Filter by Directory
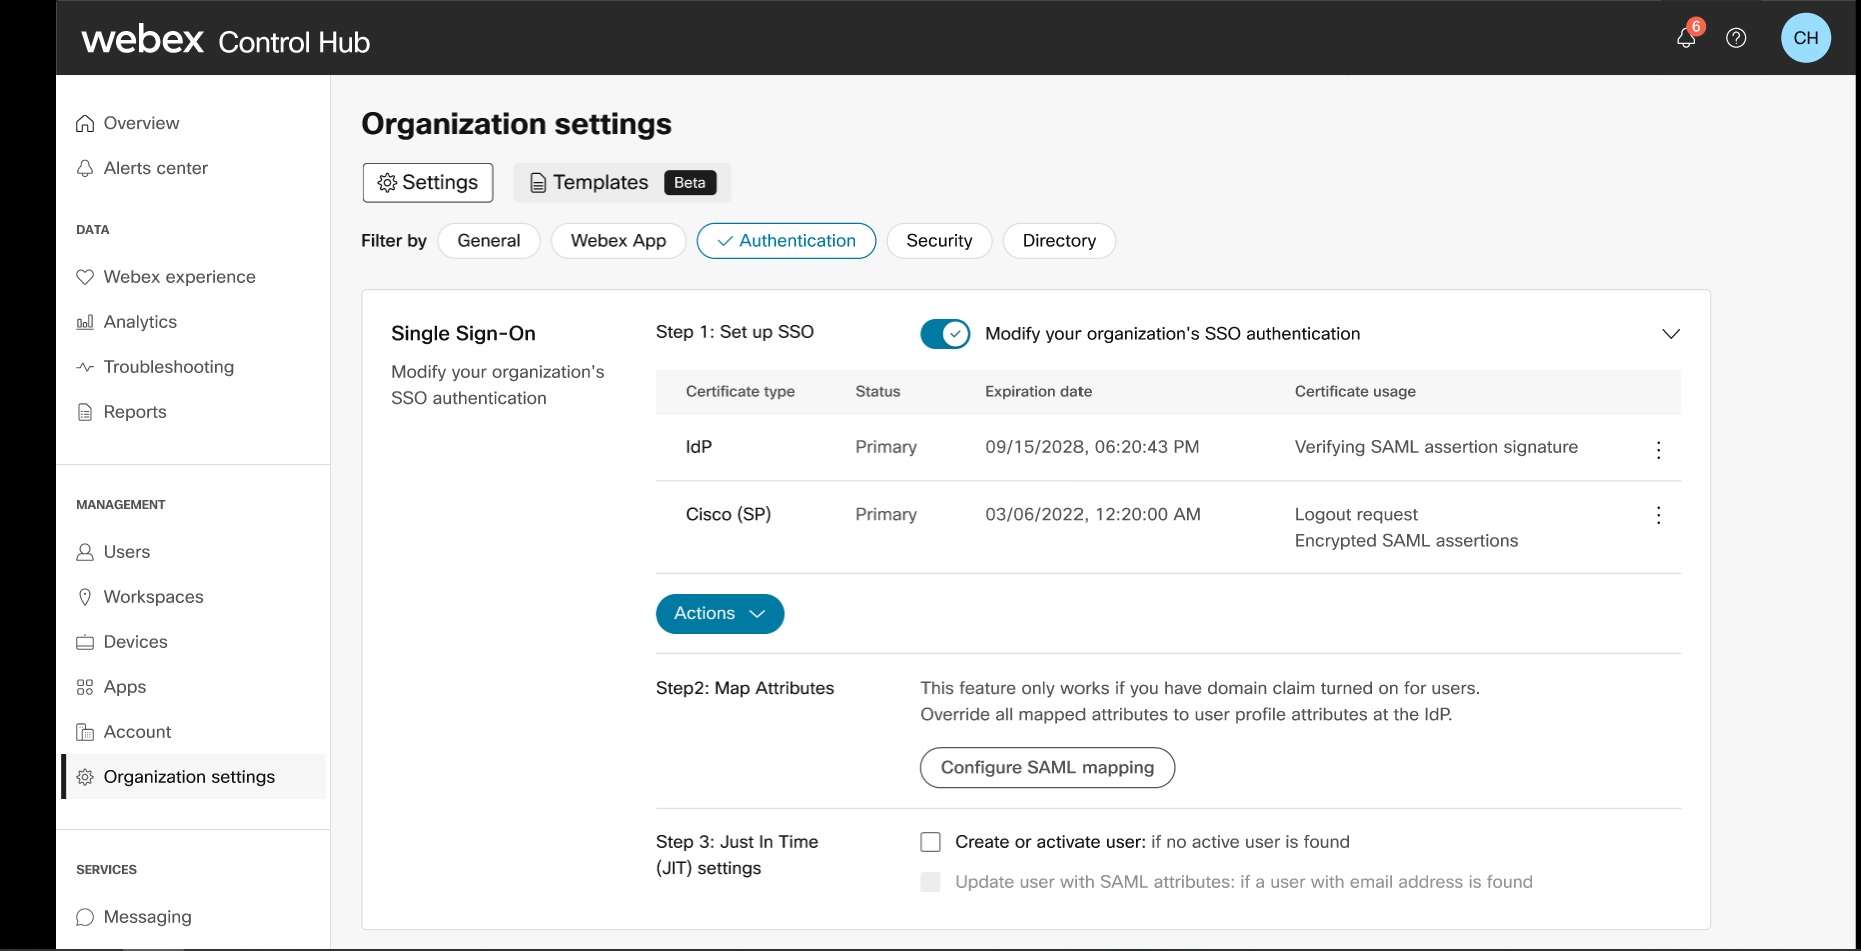This screenshot has width=1861, height=951. [1059, 241]
